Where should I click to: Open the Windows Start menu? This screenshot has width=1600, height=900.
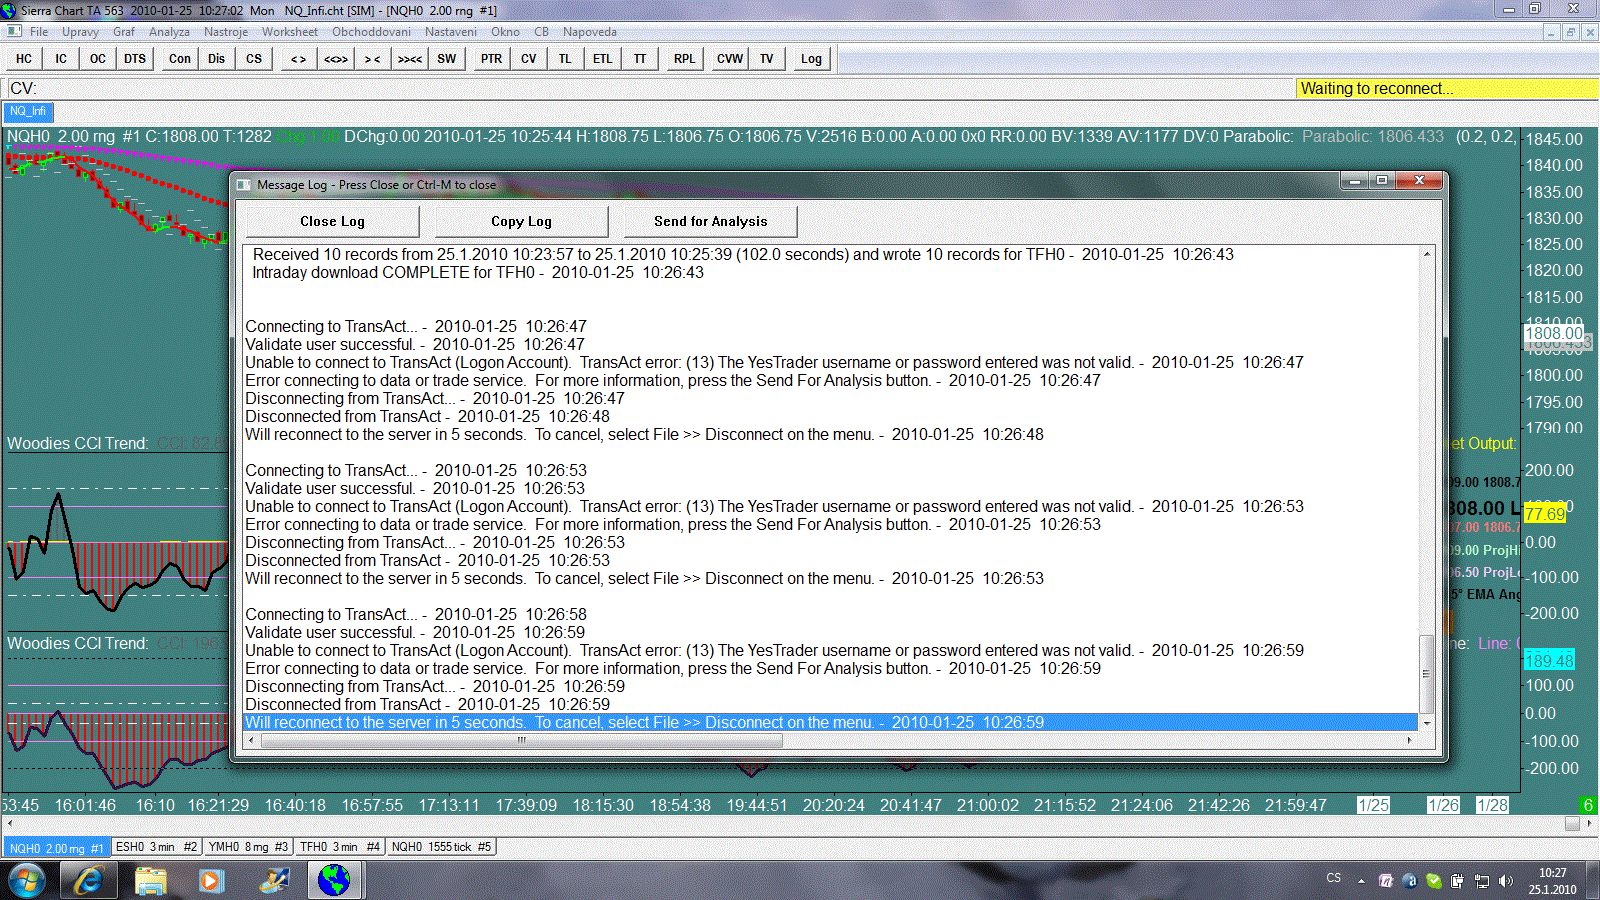tap(27, 881)
